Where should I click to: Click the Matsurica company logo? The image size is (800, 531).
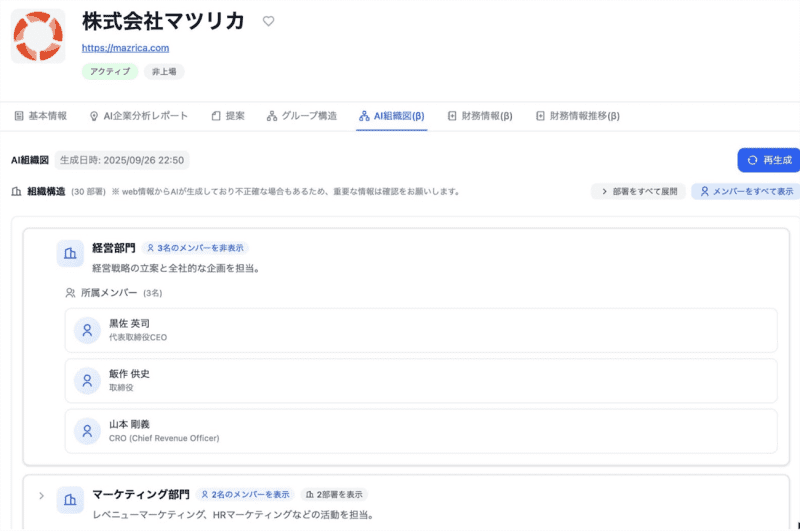tap(38, 37)
